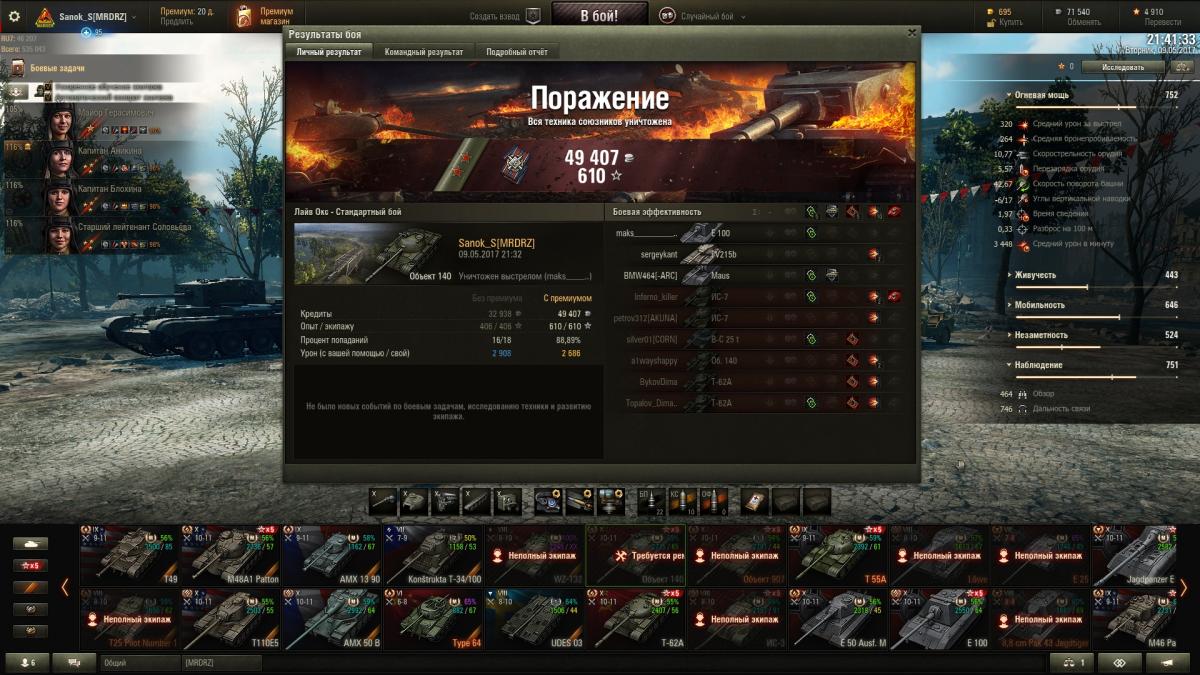Screen dimensions: 1200x675
Task: Click the Огневая мощь progress bar
Action: click(1098, 106)
